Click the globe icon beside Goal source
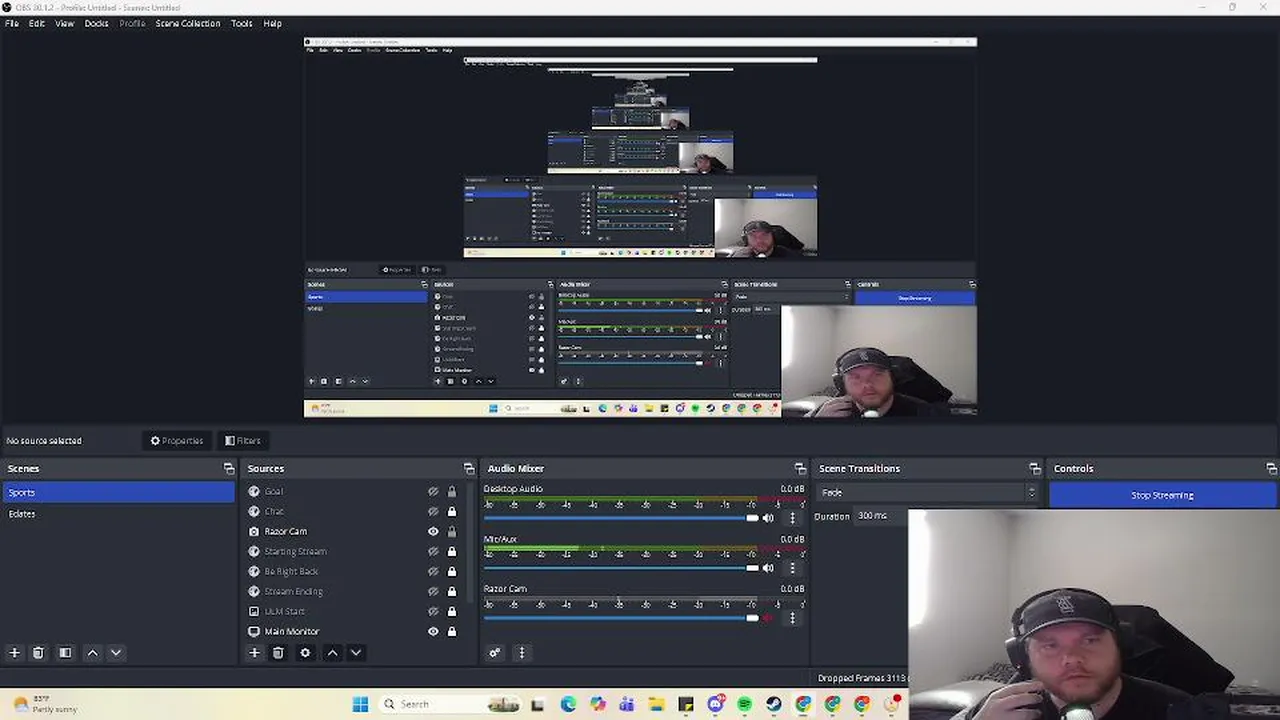The height and width of the screenshot is (720, 1280). click(254, 491)
